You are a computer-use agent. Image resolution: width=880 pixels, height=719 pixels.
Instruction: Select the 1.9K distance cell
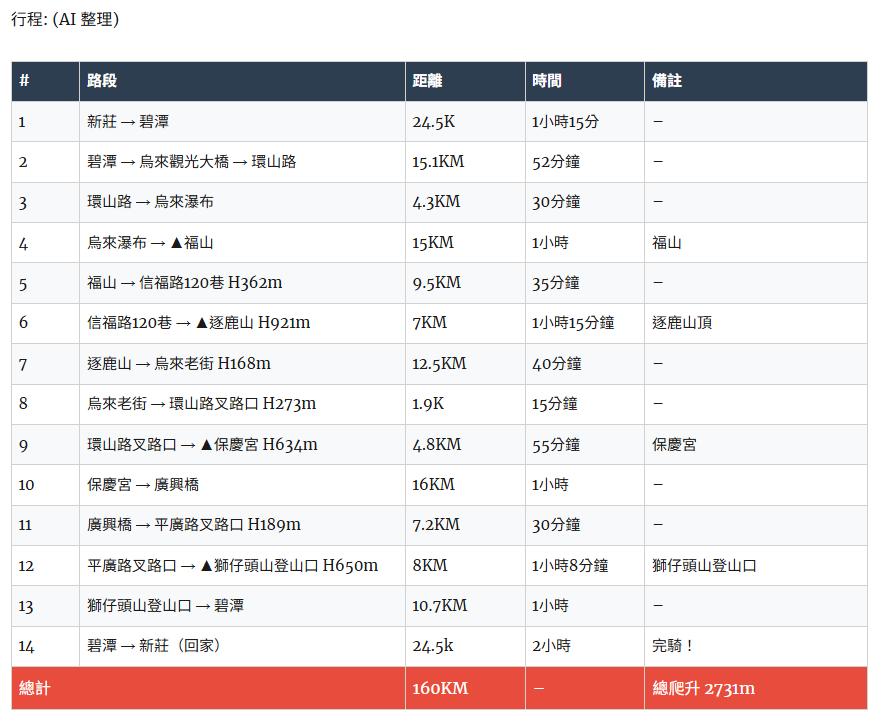[x=430, y=404]
